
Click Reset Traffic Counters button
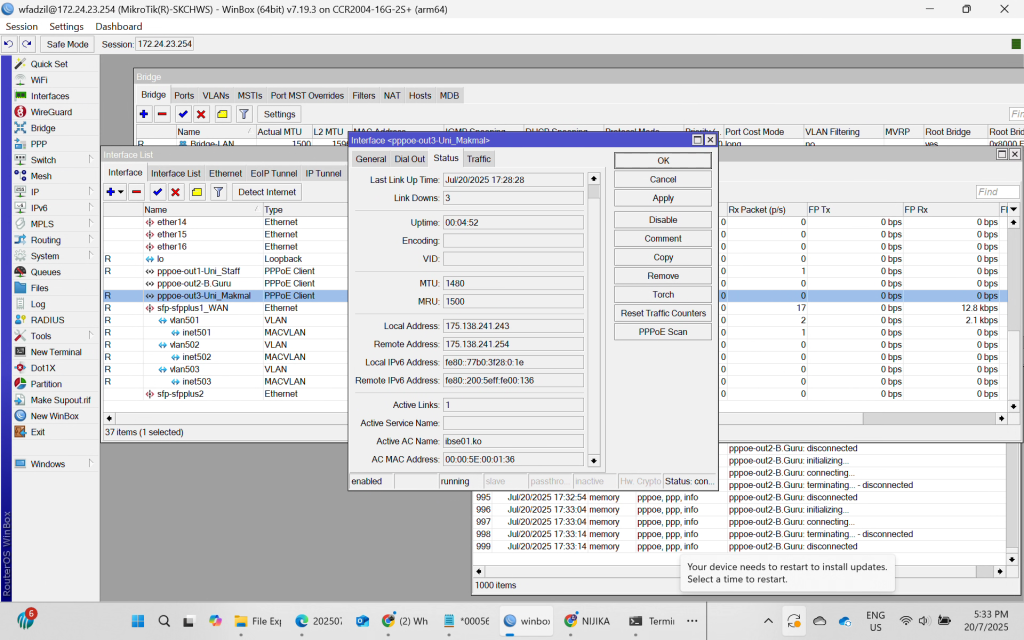pyautogui.click(x=663, y=313)
